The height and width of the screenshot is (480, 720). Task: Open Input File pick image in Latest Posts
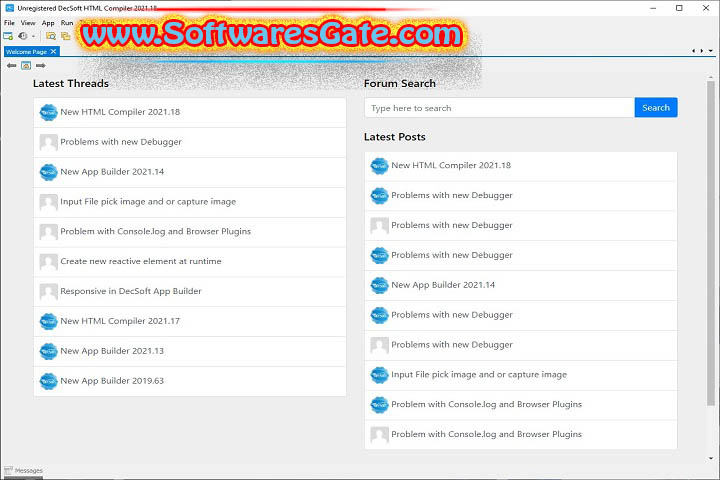(521, 375)
